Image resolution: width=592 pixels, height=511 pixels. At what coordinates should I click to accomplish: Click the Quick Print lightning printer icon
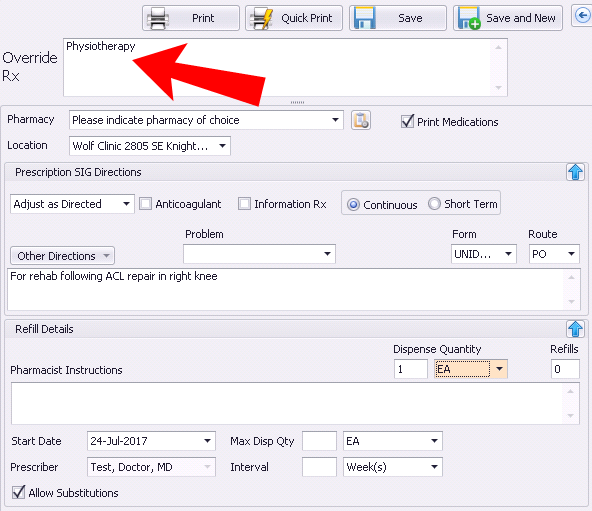point(262,18)
